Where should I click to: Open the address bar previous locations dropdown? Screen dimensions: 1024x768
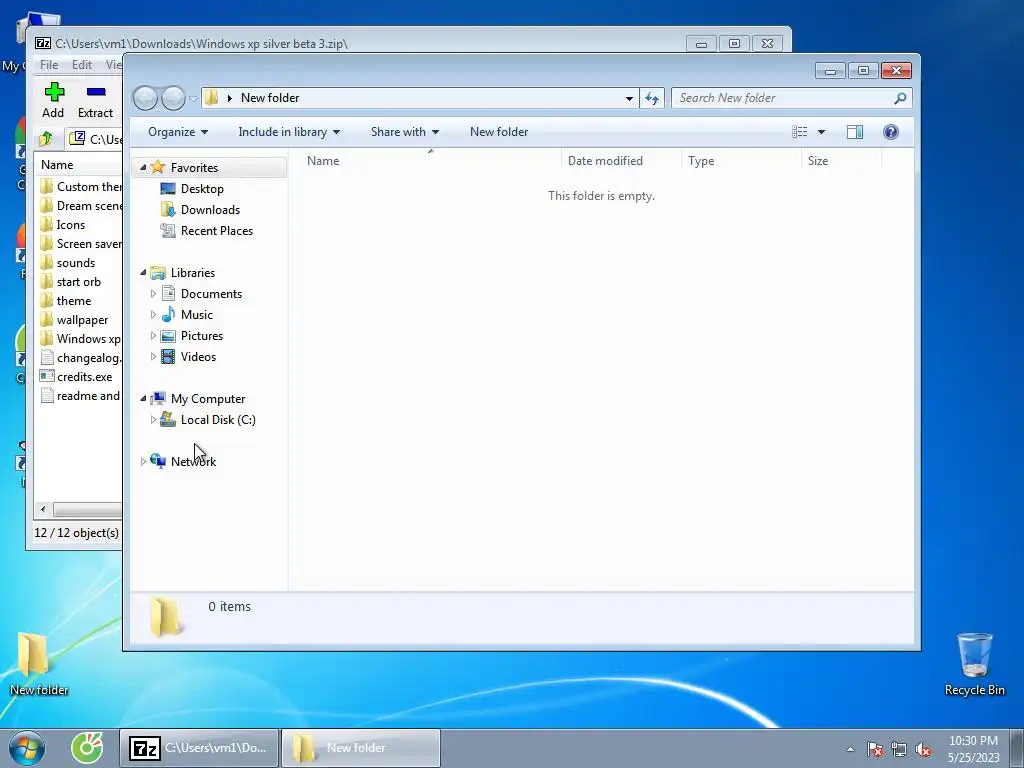coord(629,98)
